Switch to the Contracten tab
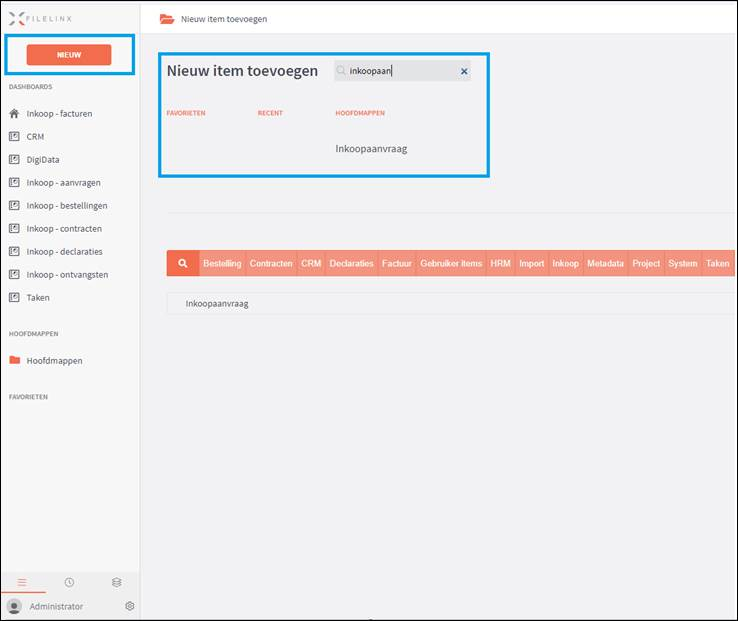This screenshot has height=621, width=738. (271, 264)
